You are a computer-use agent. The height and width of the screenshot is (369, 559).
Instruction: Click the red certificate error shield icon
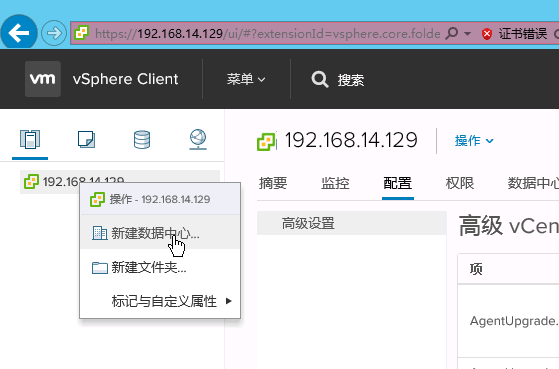click(487, 34)
